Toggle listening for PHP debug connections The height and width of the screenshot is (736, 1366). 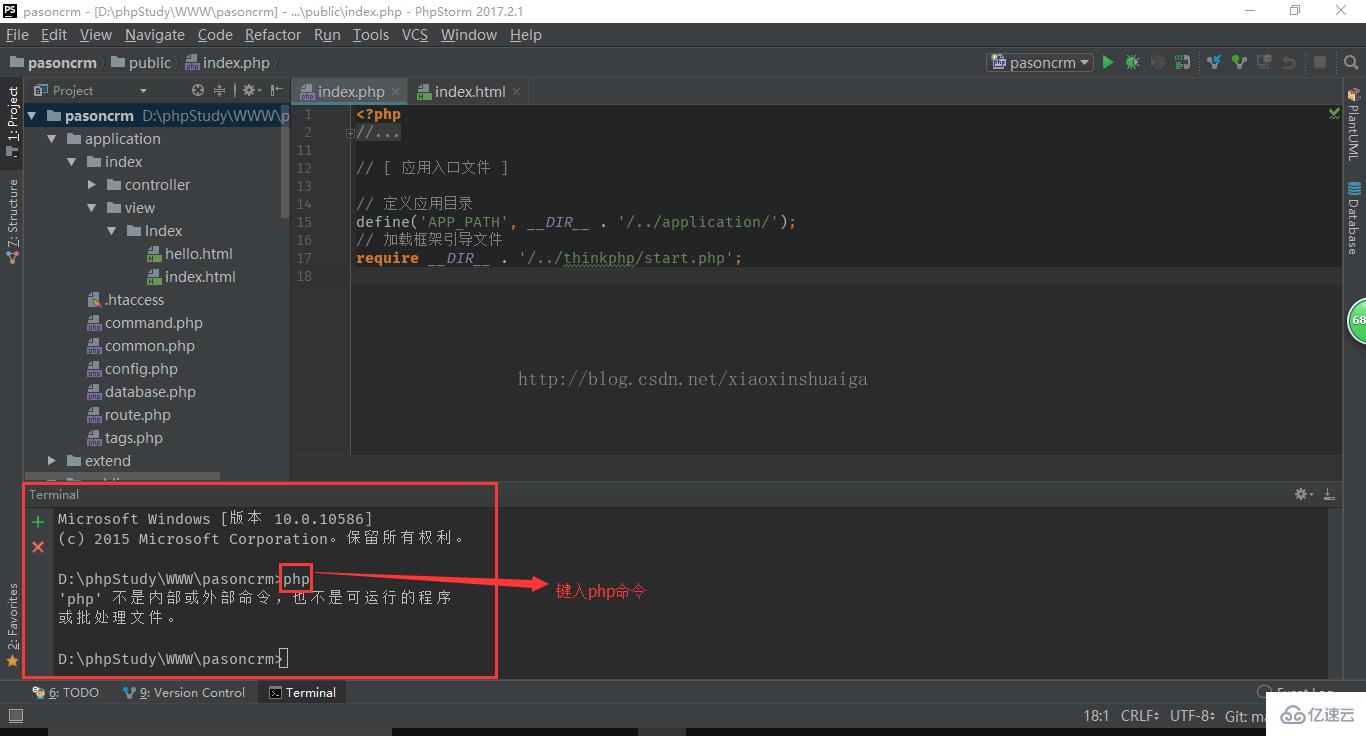pyautogui.click(x=1183, y=62)
